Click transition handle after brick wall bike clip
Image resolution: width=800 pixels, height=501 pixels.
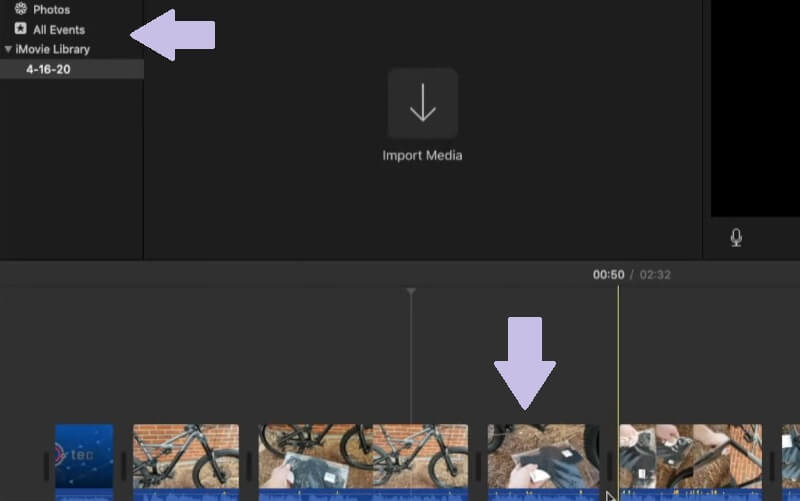(249, 466)
